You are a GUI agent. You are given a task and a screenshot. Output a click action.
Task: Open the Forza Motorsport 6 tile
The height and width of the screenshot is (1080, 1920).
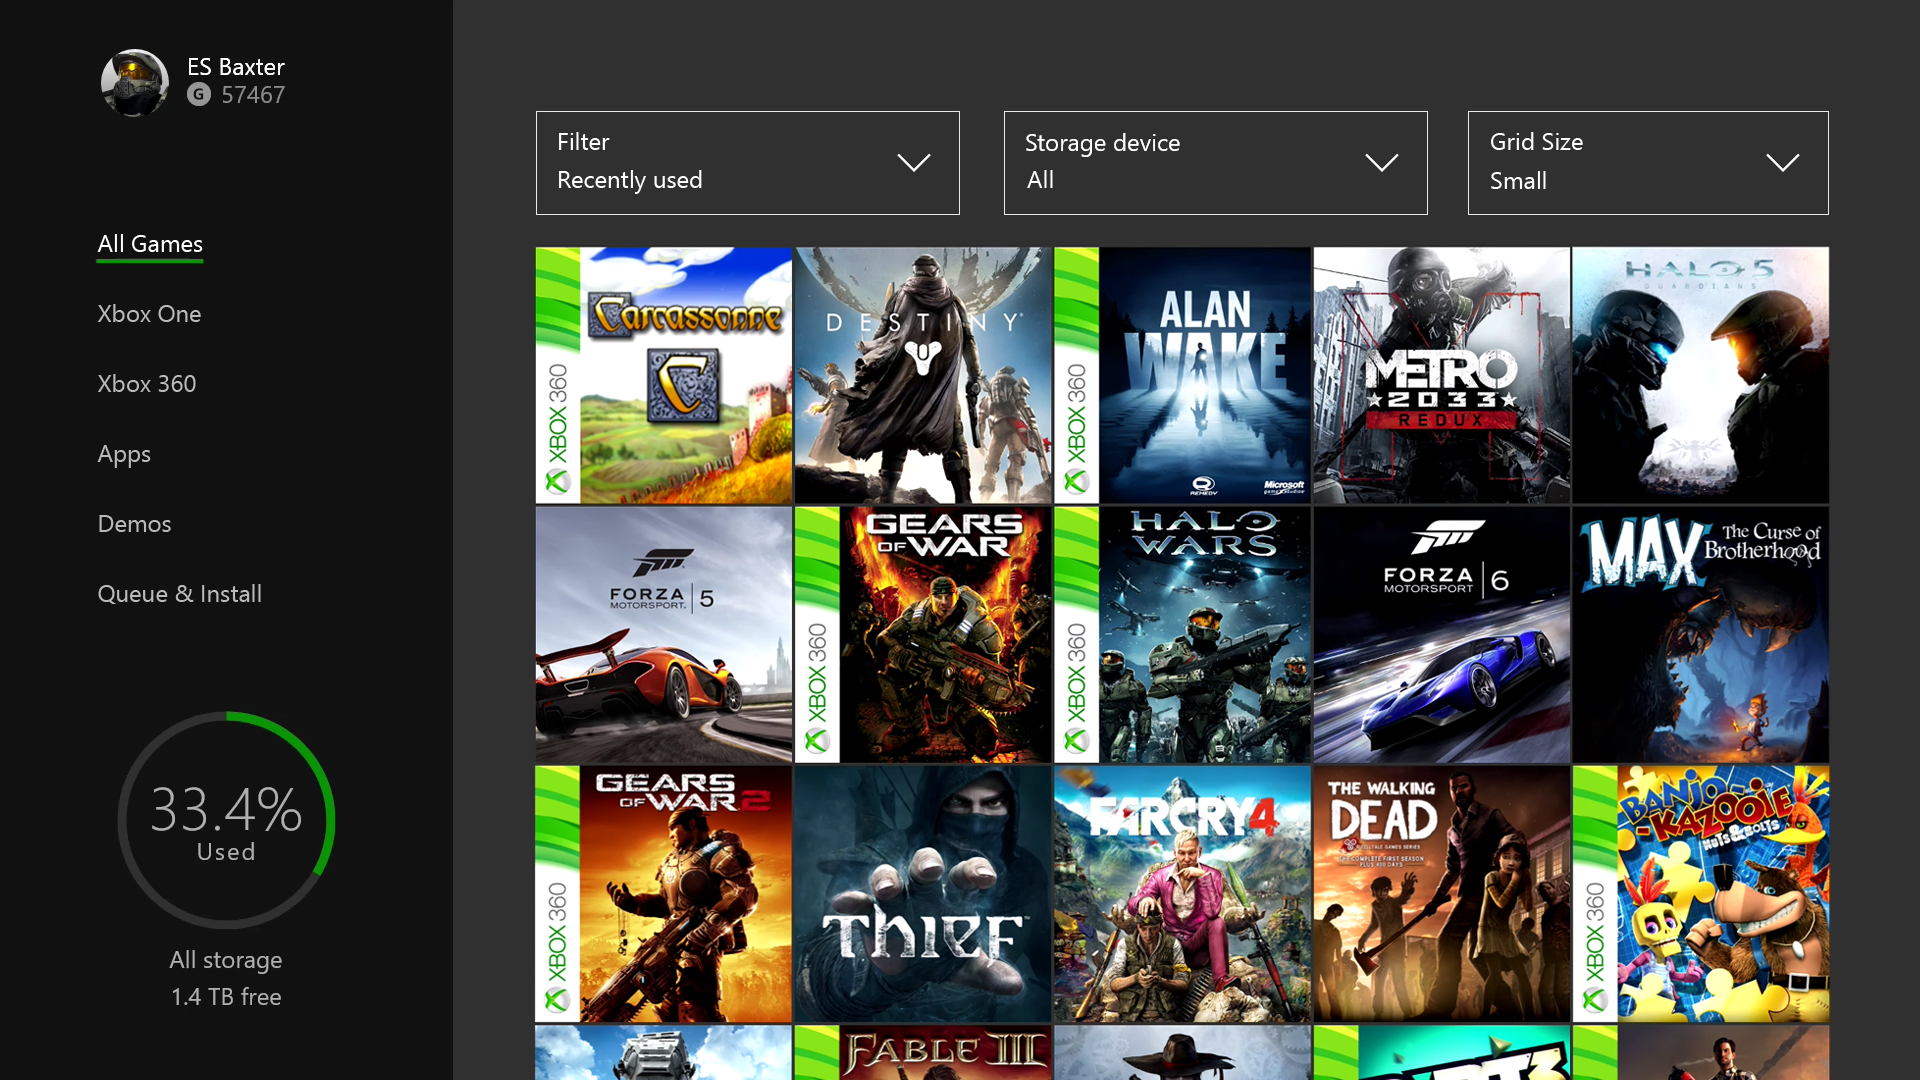(1441, 635)
